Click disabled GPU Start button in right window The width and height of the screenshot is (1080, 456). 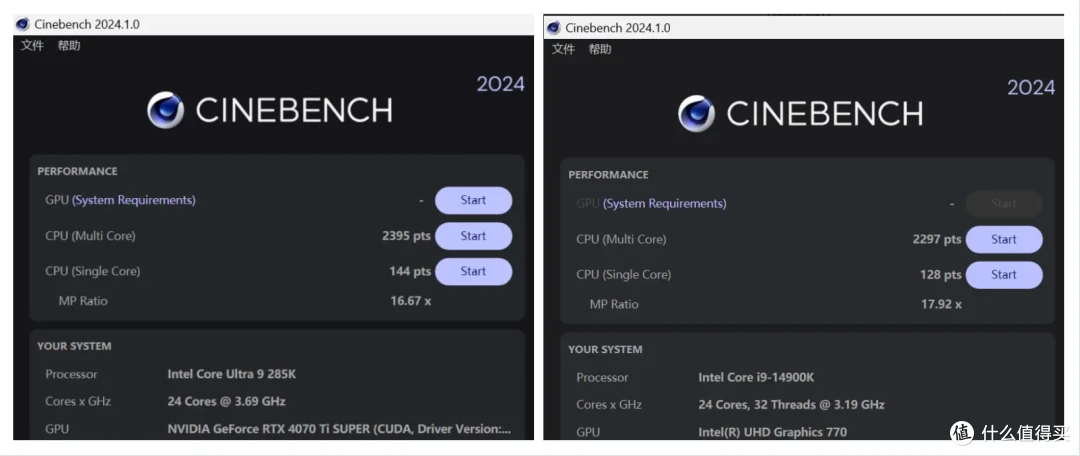click(1004, 204)
